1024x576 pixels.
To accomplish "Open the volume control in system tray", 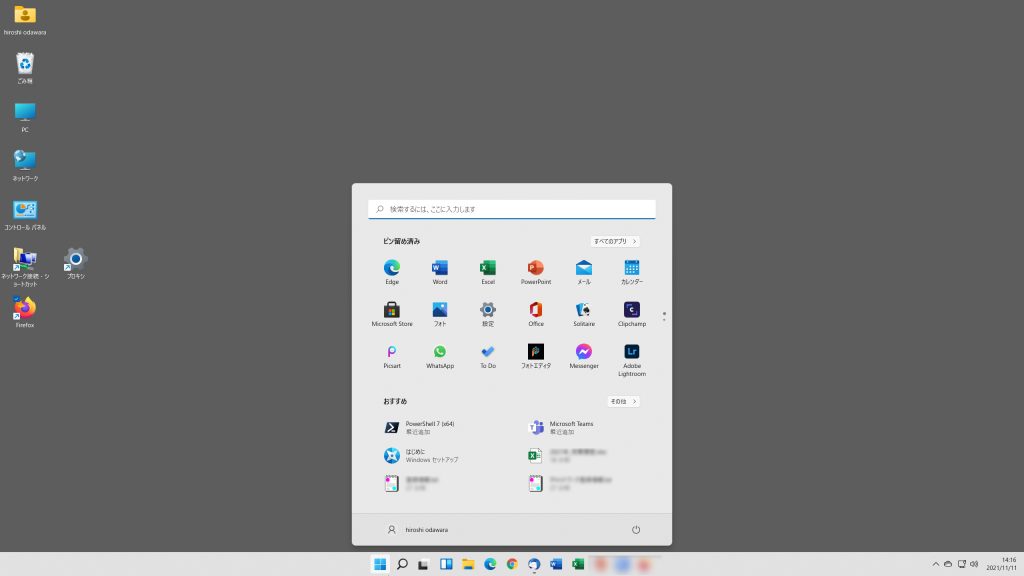I will [974, 564].
